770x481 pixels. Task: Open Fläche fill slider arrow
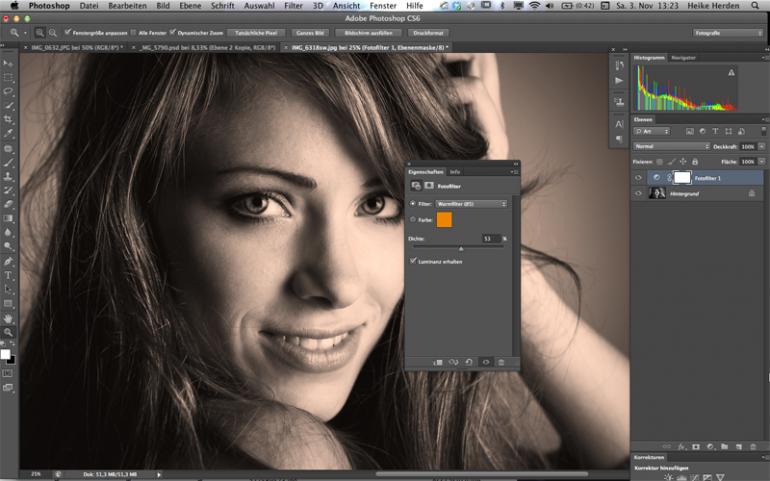pyautogui.click(x=762, y=162)
